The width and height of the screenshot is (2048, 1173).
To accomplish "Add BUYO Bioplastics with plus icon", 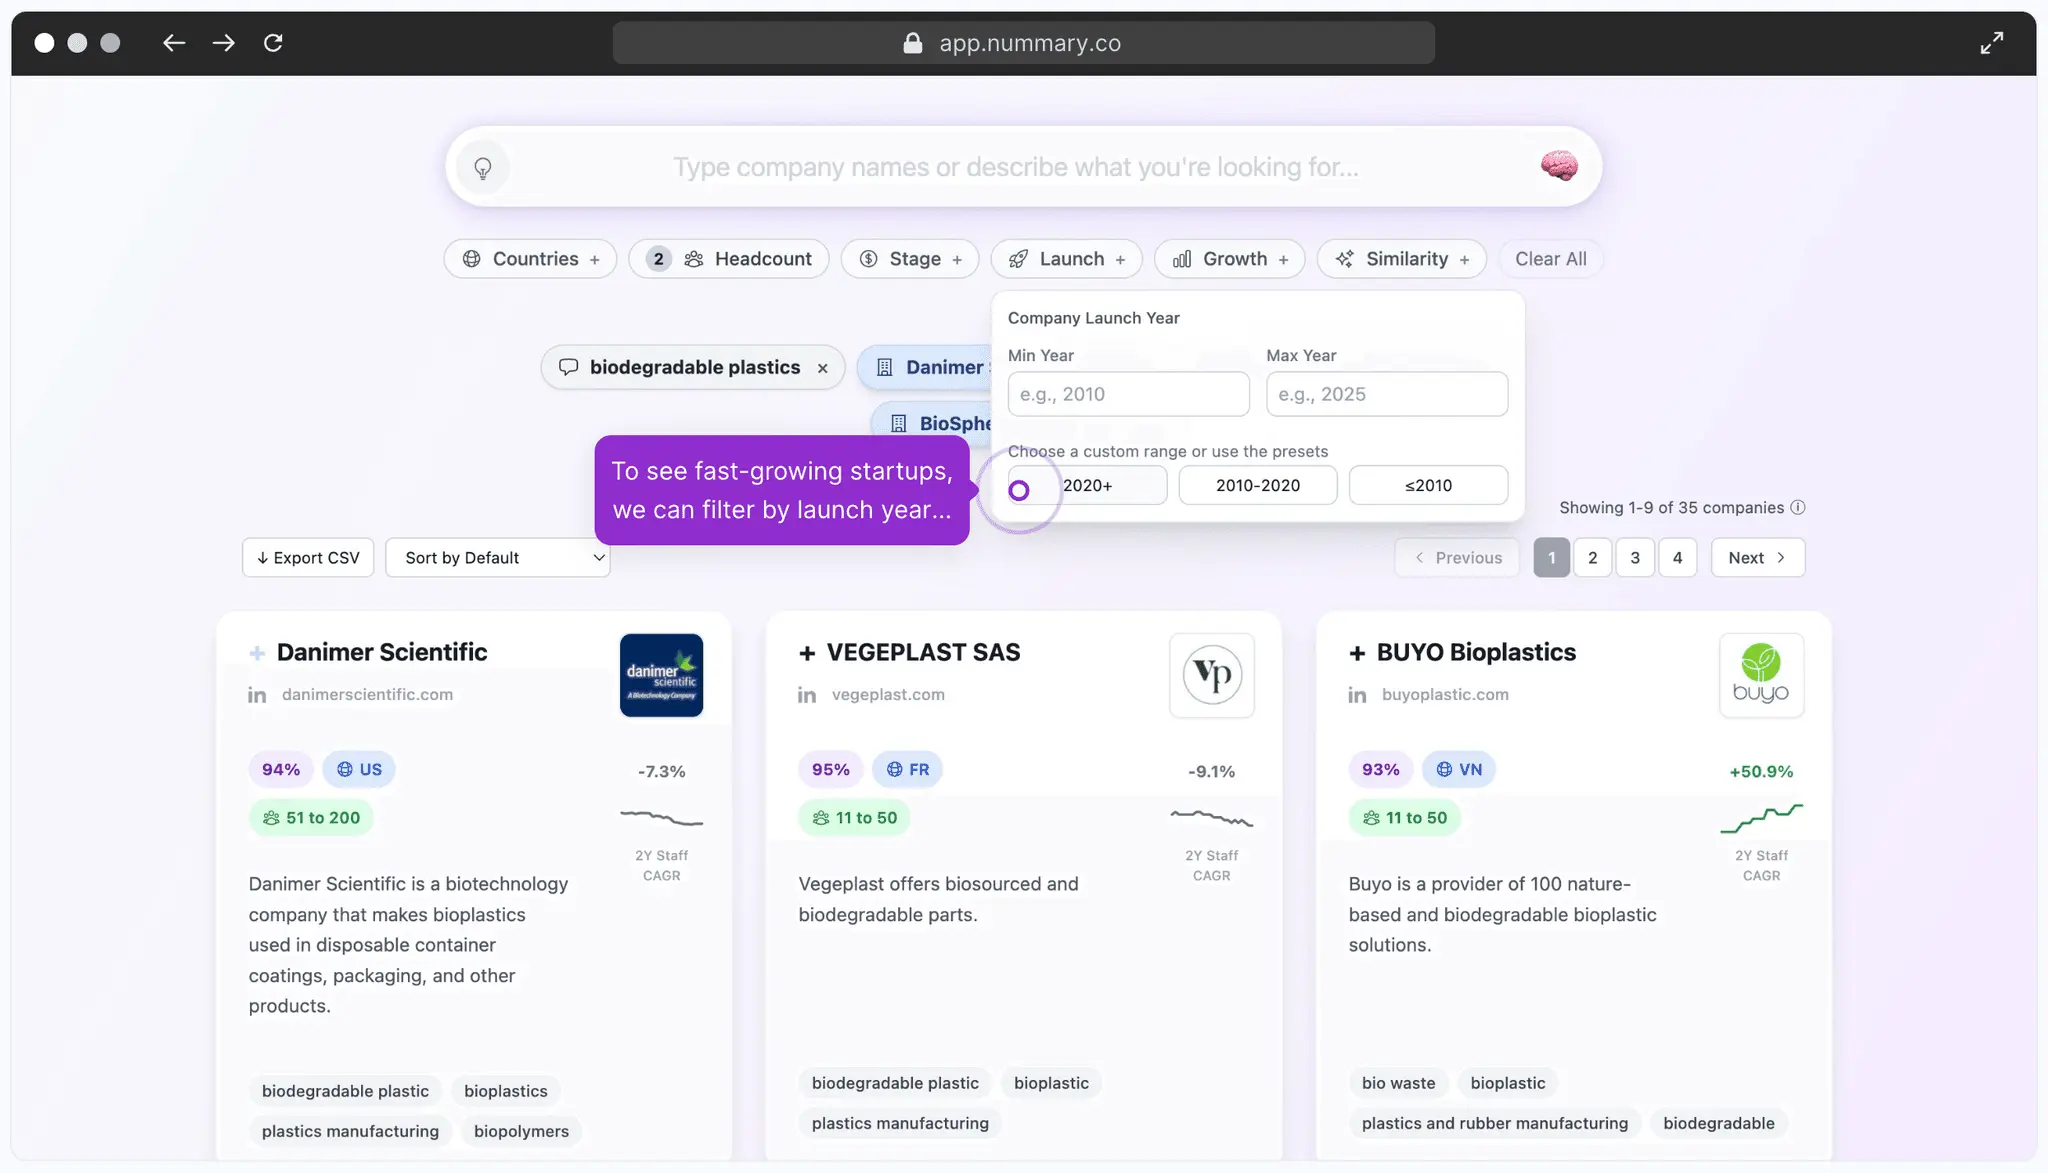I will [x=1357, y=653].
